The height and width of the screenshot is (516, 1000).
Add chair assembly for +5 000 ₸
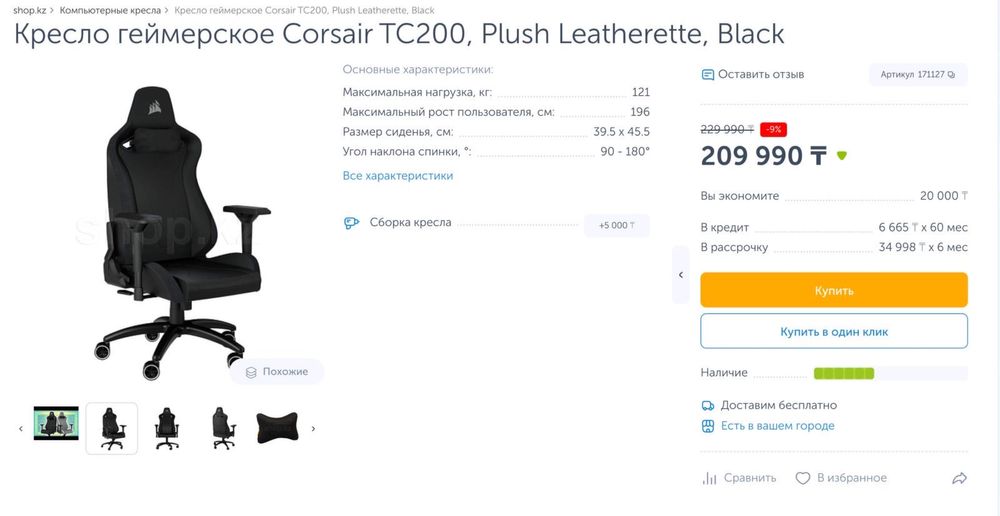click(616, 225)
